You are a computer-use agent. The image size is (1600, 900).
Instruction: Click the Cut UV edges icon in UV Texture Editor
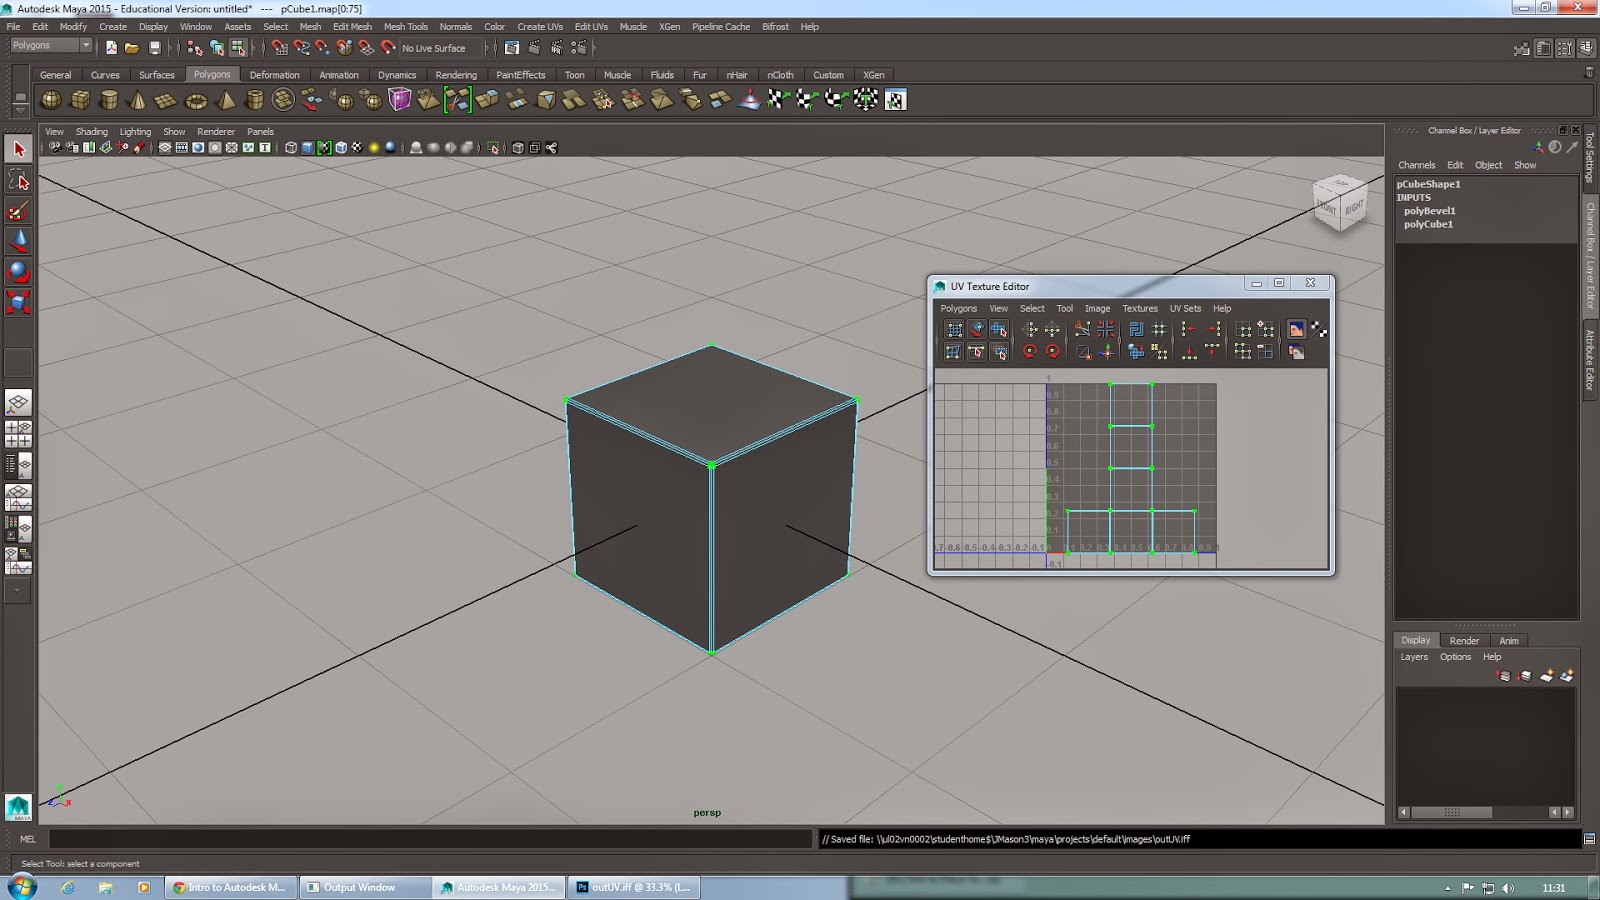click(1082, 329)
